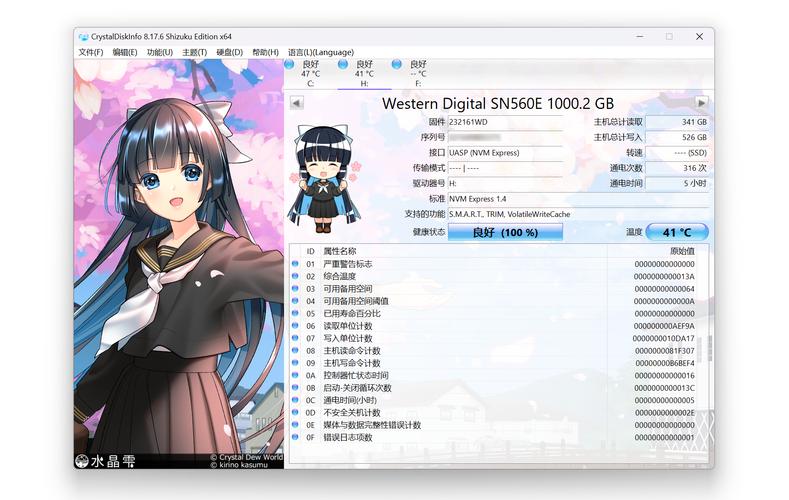Open the 主题(T) menu

pos(194,52)
